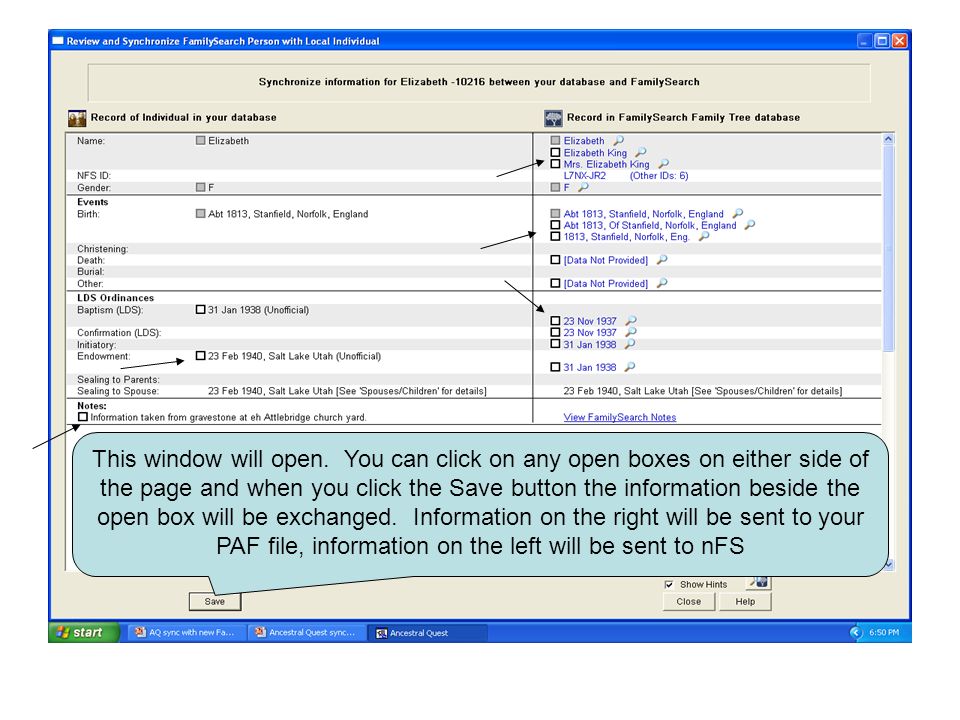960x720 pixels.
Task: Open View FamilySearch Notes link
Action: click(620, 417)
